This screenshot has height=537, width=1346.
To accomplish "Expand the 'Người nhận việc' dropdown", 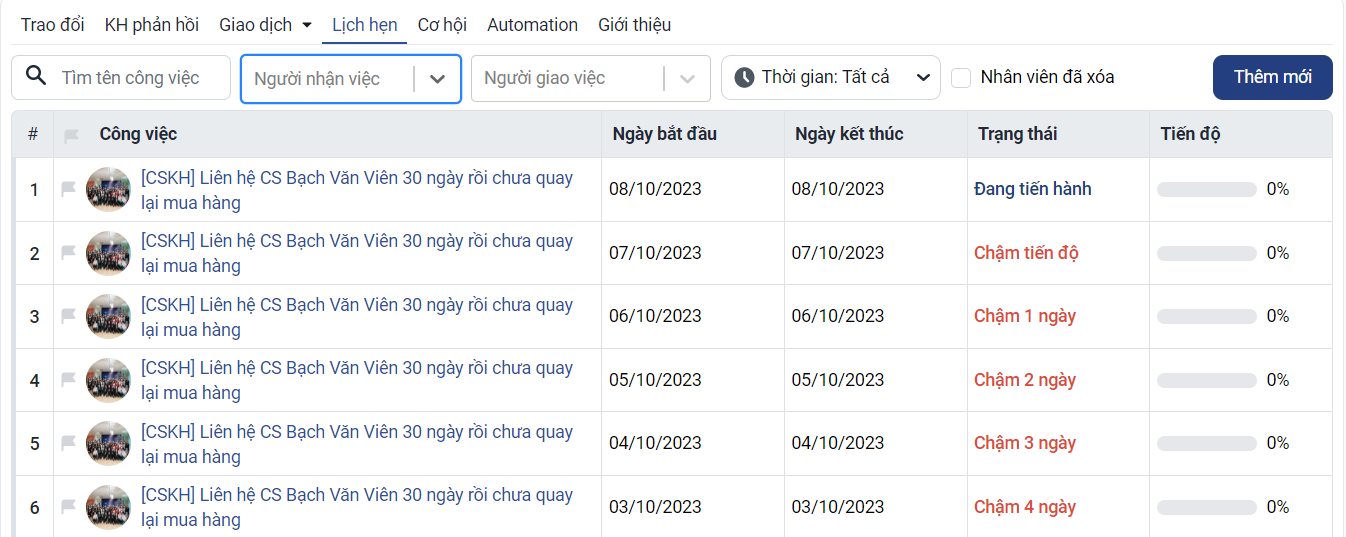I will (437, 79).
